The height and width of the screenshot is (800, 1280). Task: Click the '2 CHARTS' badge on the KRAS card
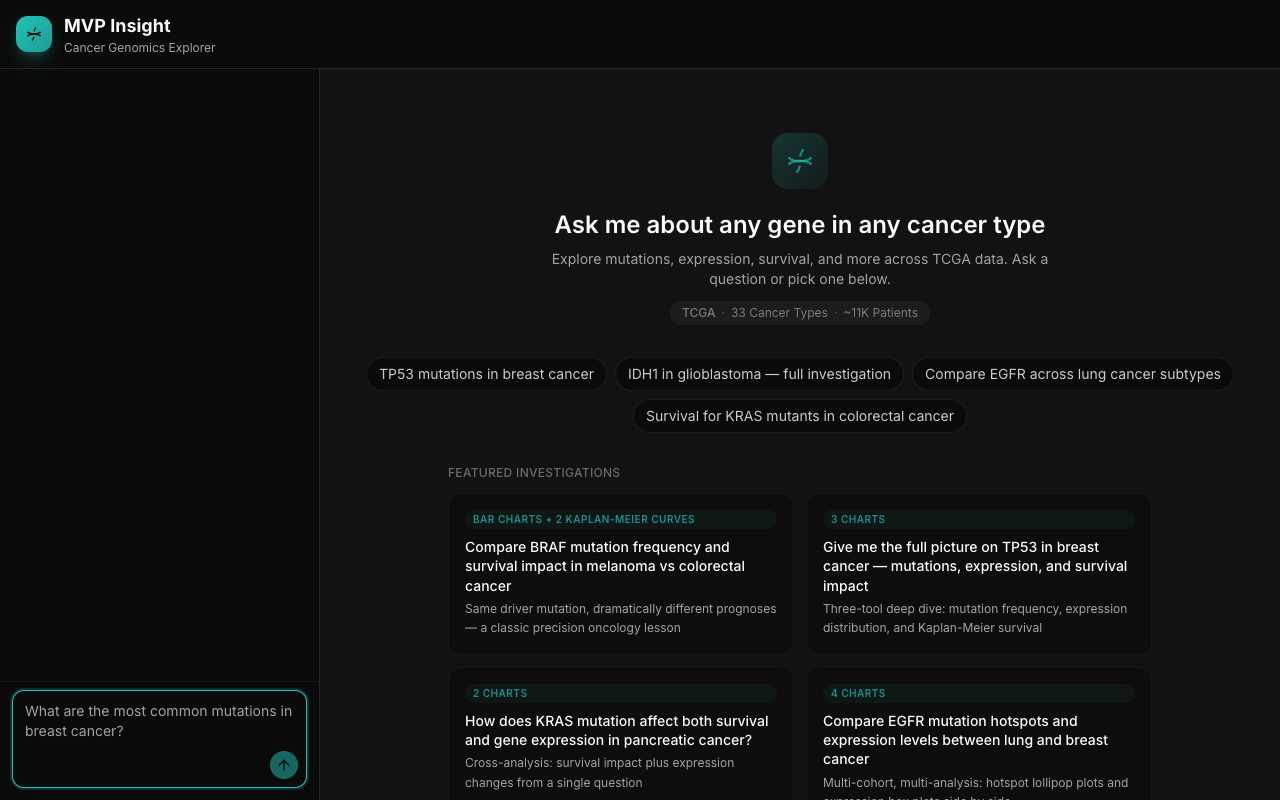[x=500, y=693]
